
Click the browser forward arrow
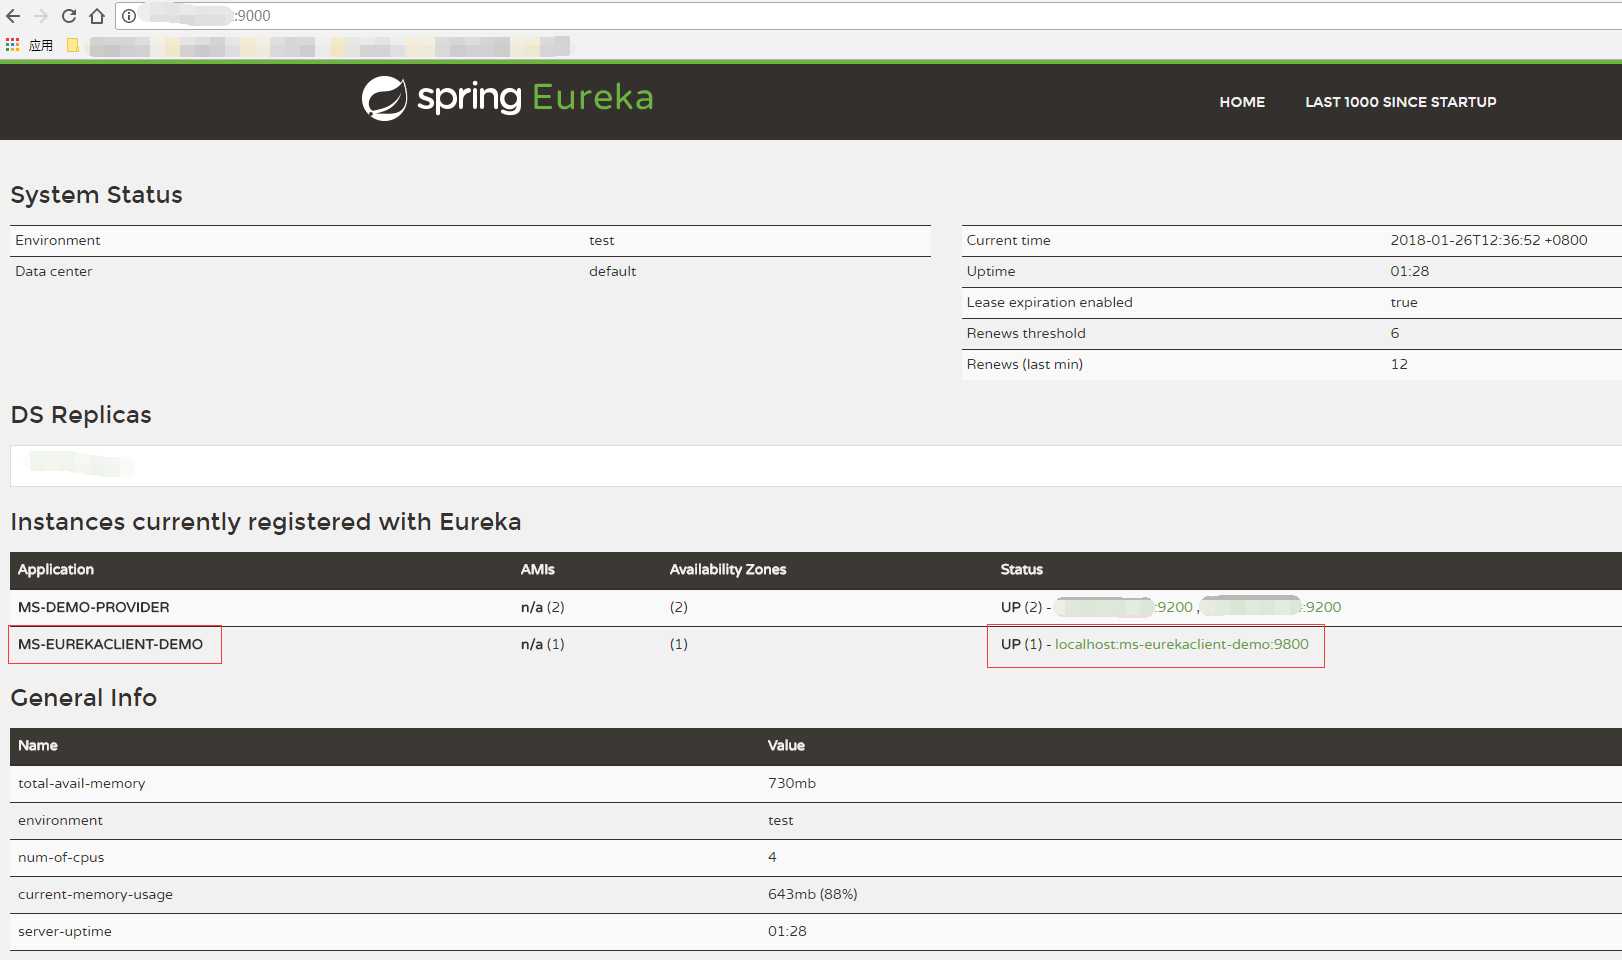(41, 16)
